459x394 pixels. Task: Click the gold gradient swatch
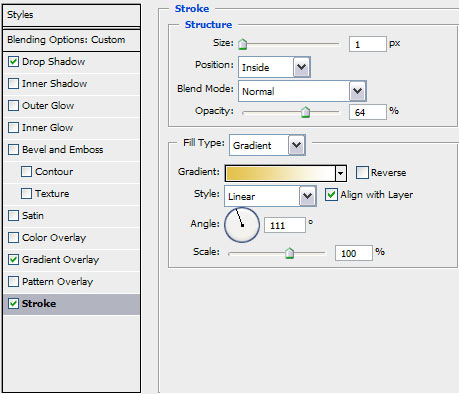tap(280, 173)
